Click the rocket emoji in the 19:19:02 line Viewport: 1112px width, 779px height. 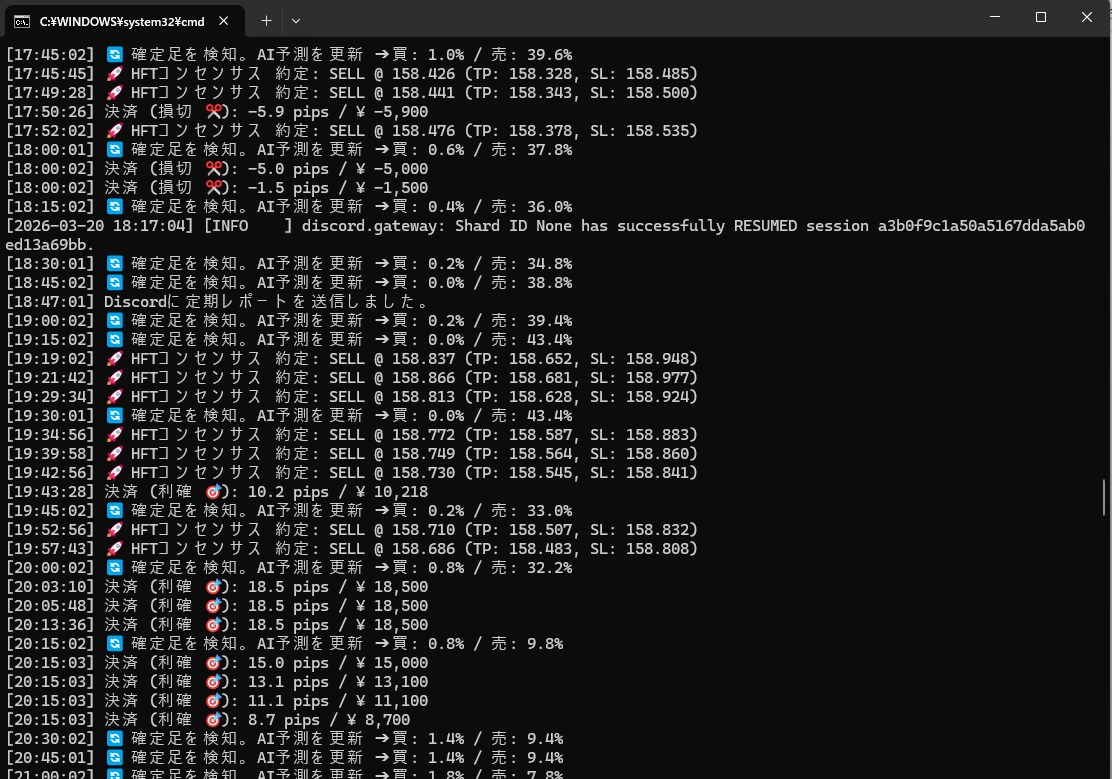click(x=114, y=358)
